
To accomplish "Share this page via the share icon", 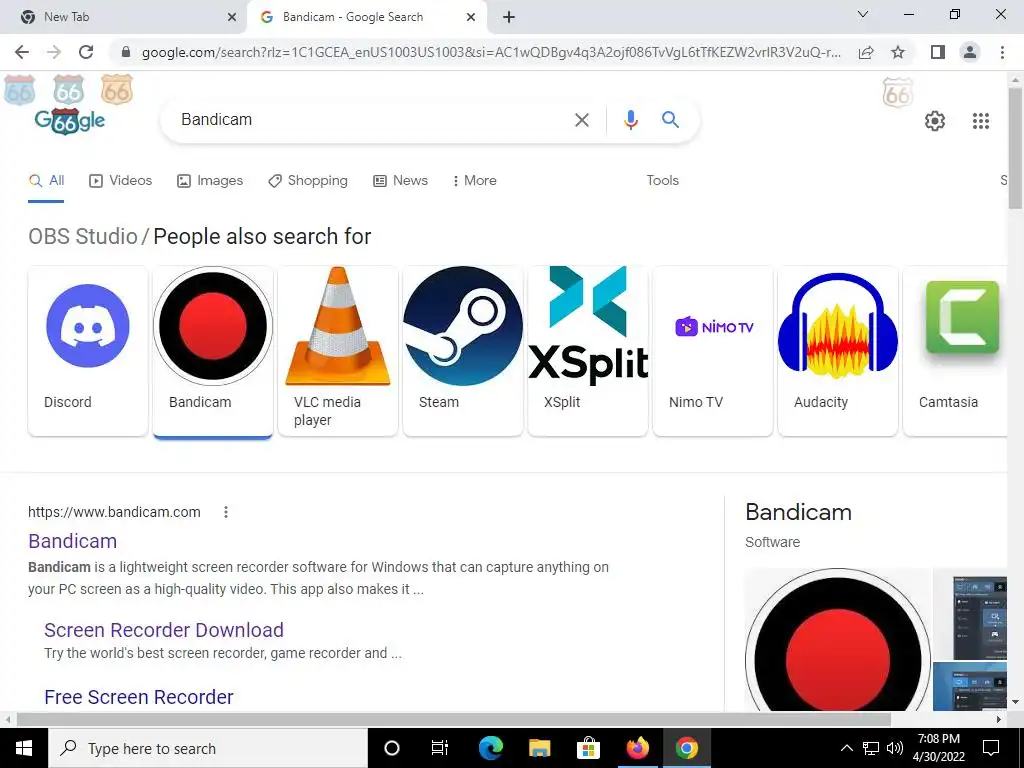I will 866,52.
